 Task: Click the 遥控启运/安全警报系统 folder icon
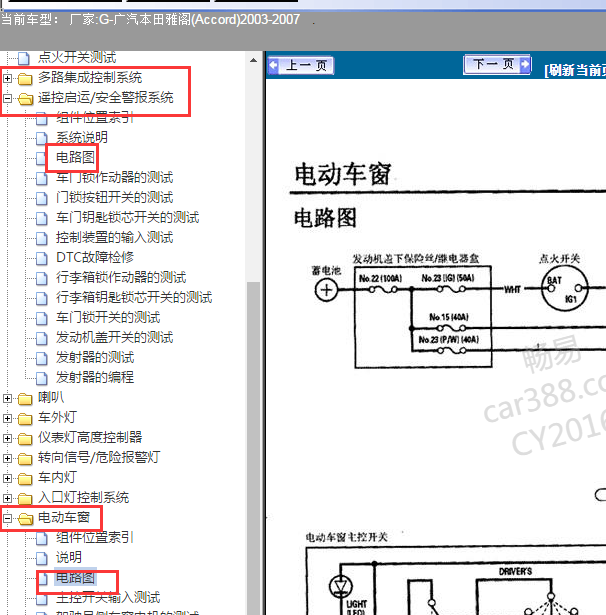(25, 98)
